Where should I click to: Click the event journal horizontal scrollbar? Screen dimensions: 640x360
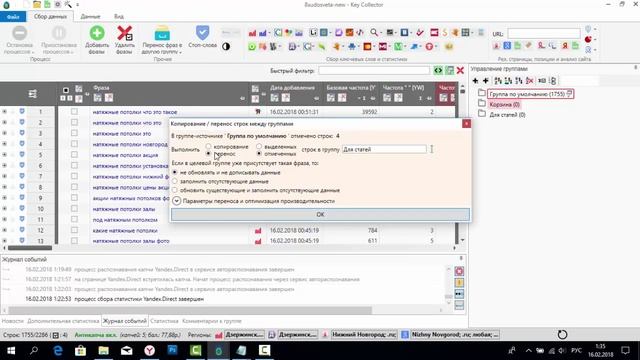pyautogui.click(x=190, y=311)
